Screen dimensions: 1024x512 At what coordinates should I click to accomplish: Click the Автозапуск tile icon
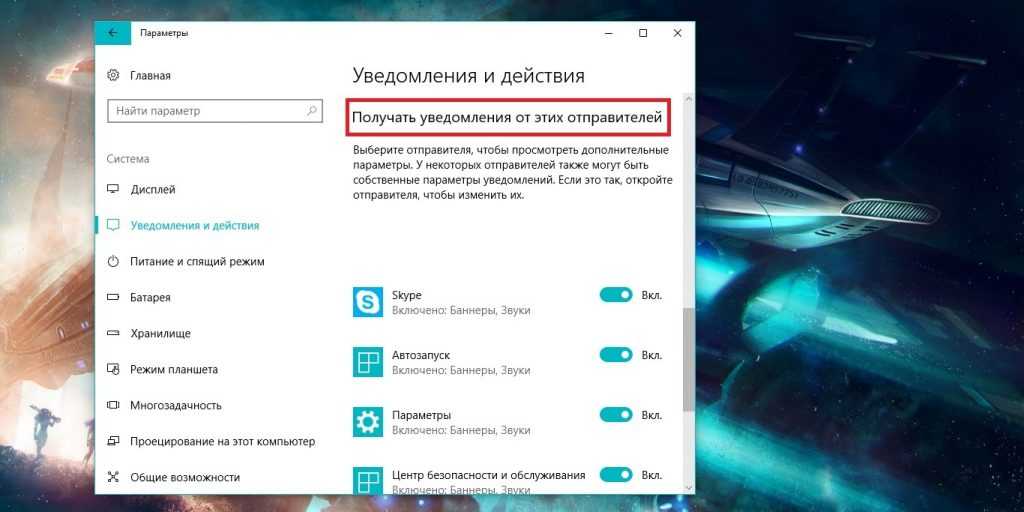(x=368, y=362)
